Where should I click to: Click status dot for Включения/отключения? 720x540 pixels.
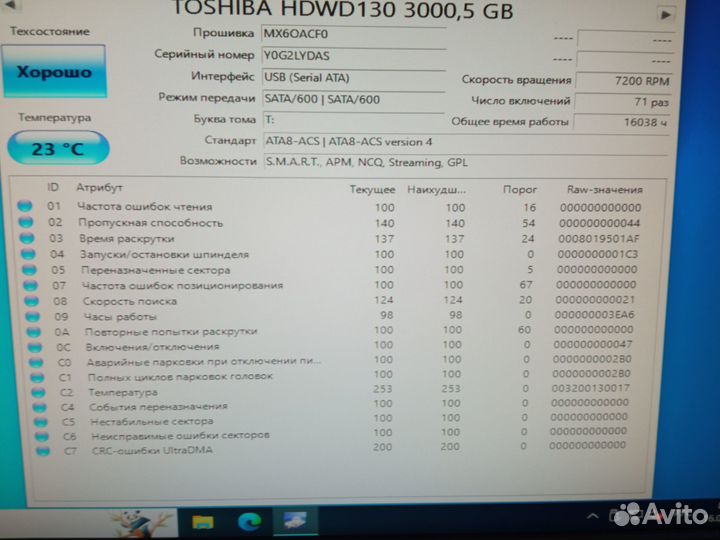pyautogui.click(x=35, y=347)
